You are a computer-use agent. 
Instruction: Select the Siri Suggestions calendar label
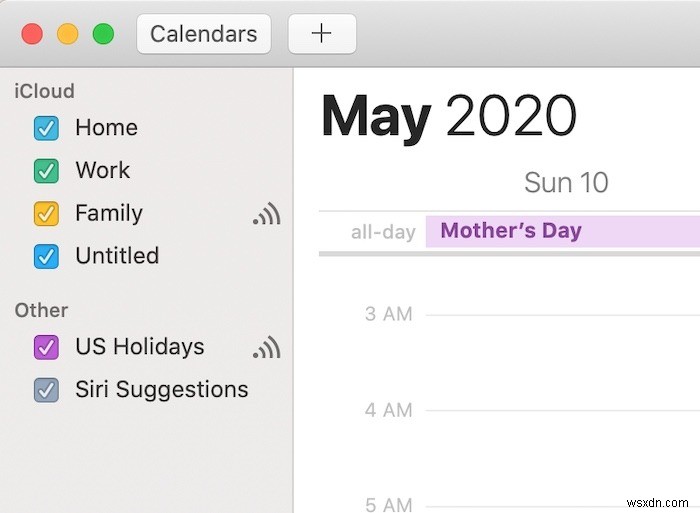click(162, 390)
